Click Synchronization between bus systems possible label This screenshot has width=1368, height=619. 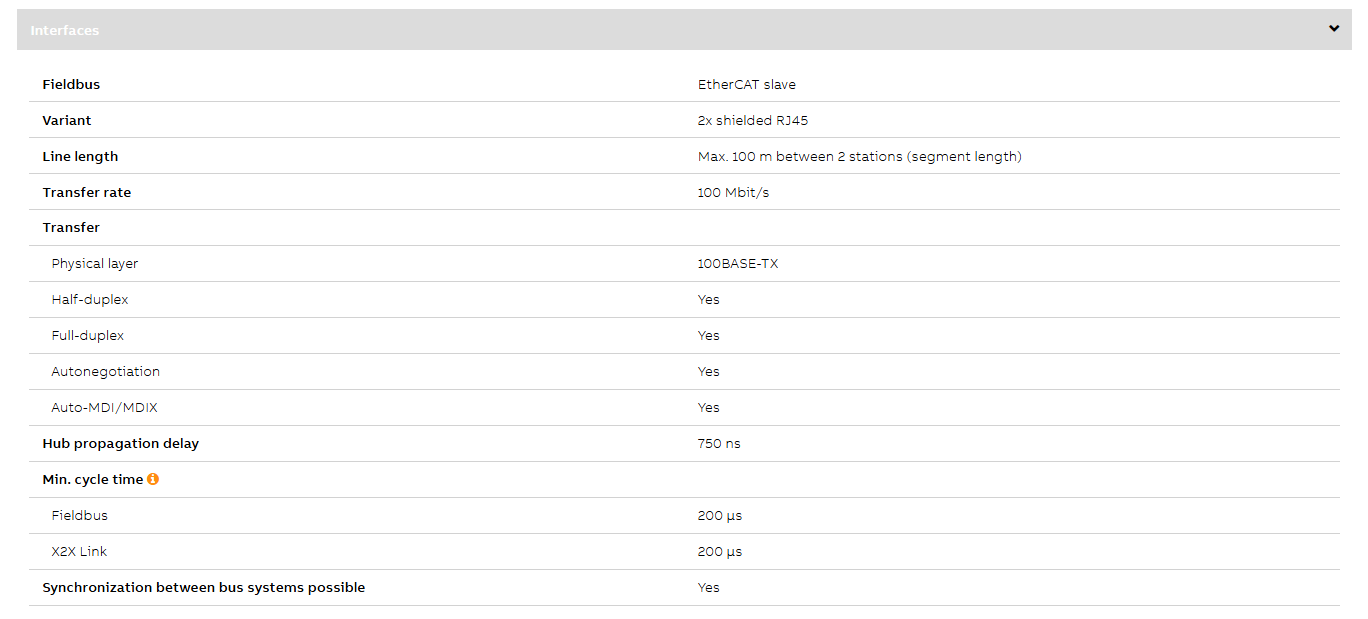point(204,587)
